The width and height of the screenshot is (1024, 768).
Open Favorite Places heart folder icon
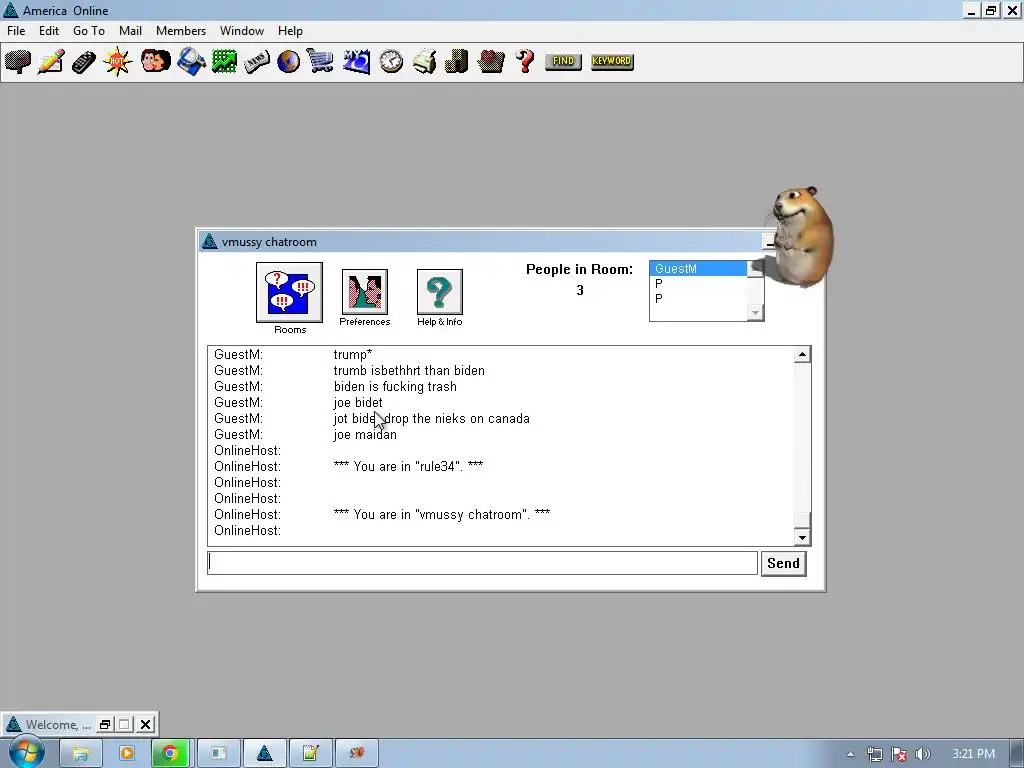click(x=490, y=62)
